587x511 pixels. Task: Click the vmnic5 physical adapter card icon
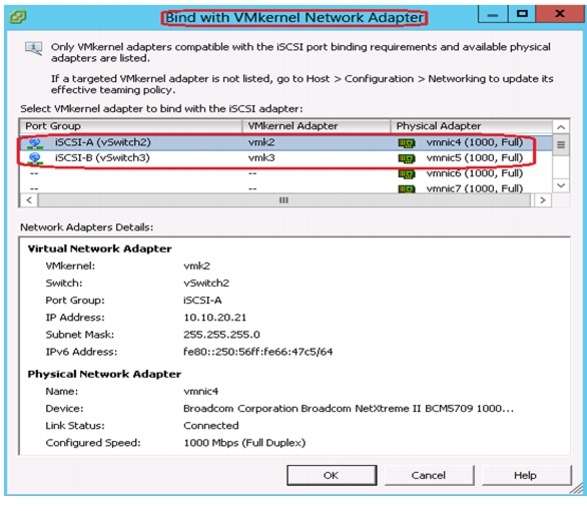click(x=406, y=159)
